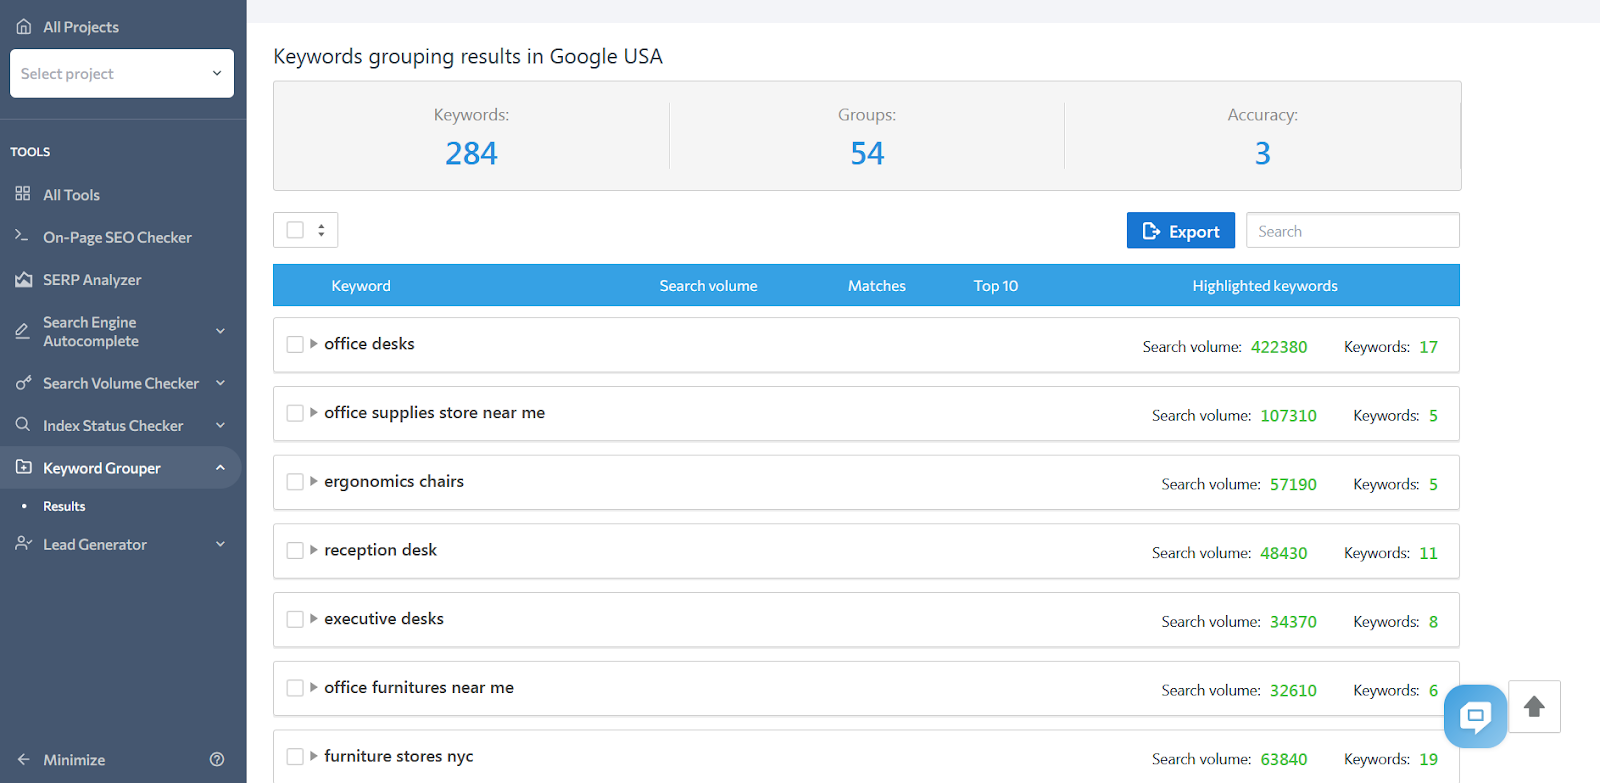Click the Lead Generator person icon
Image resolution: width=1600 pixels, height=783 pixels.
[23, 543]
